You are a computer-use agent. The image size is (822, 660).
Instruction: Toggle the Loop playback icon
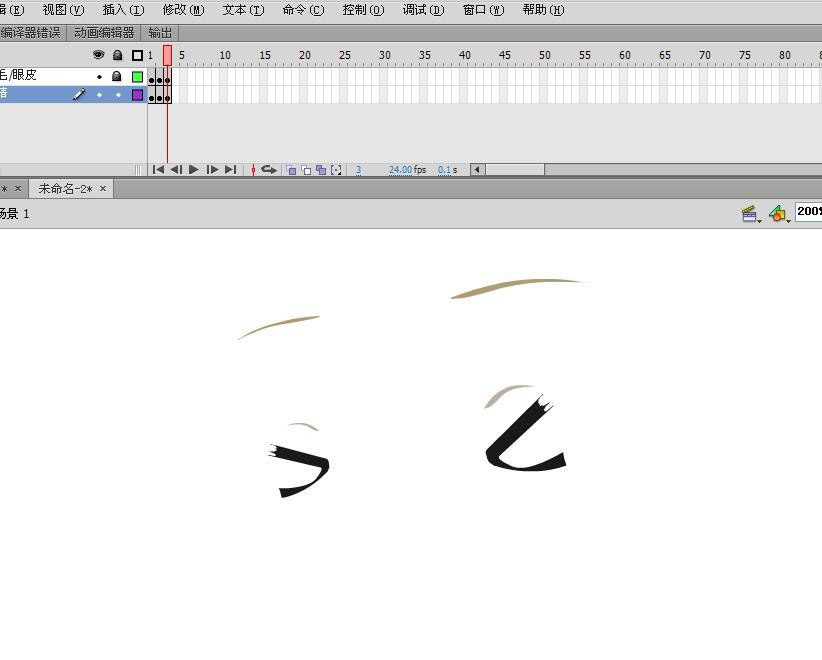pyautogui.click(x=269, y=170)
